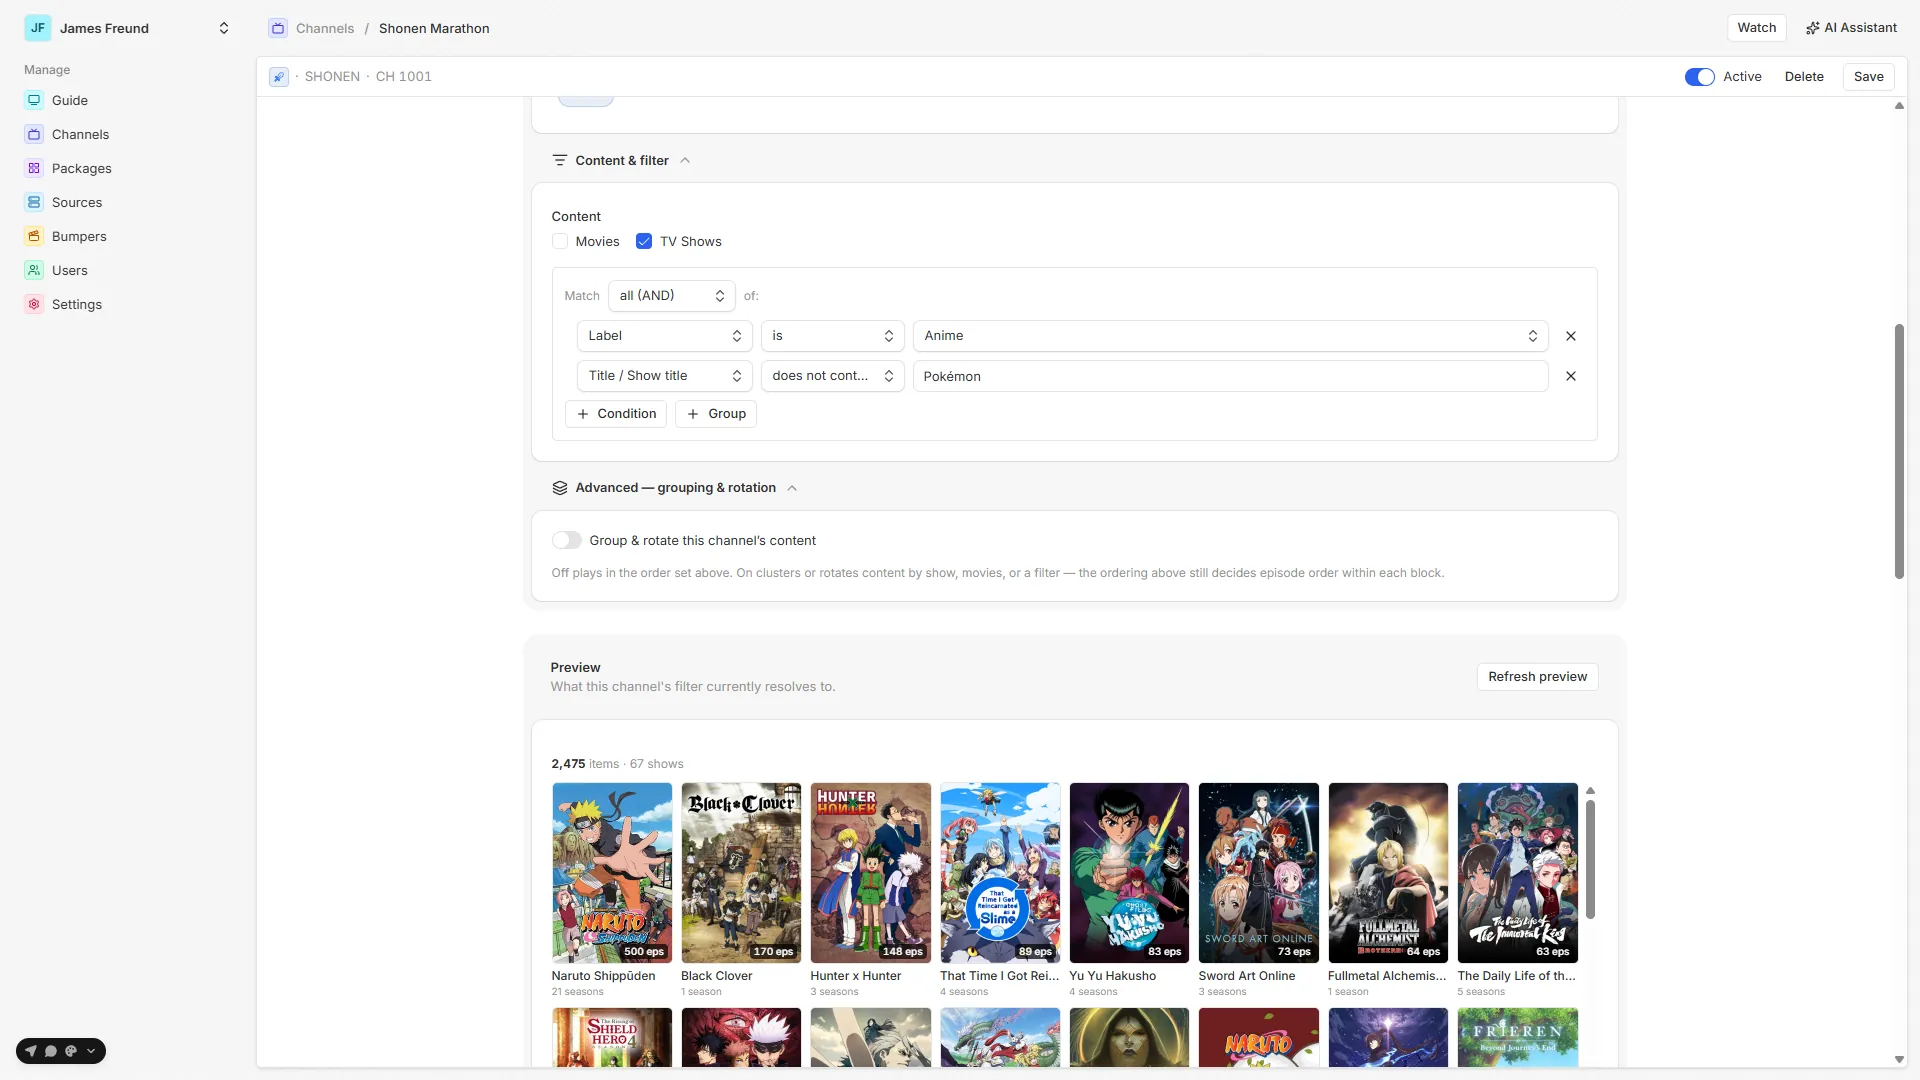Screen dimensions: 1920x1080
Task: Open the Title / Show title dropdown
Action: (x=665, y=376)
